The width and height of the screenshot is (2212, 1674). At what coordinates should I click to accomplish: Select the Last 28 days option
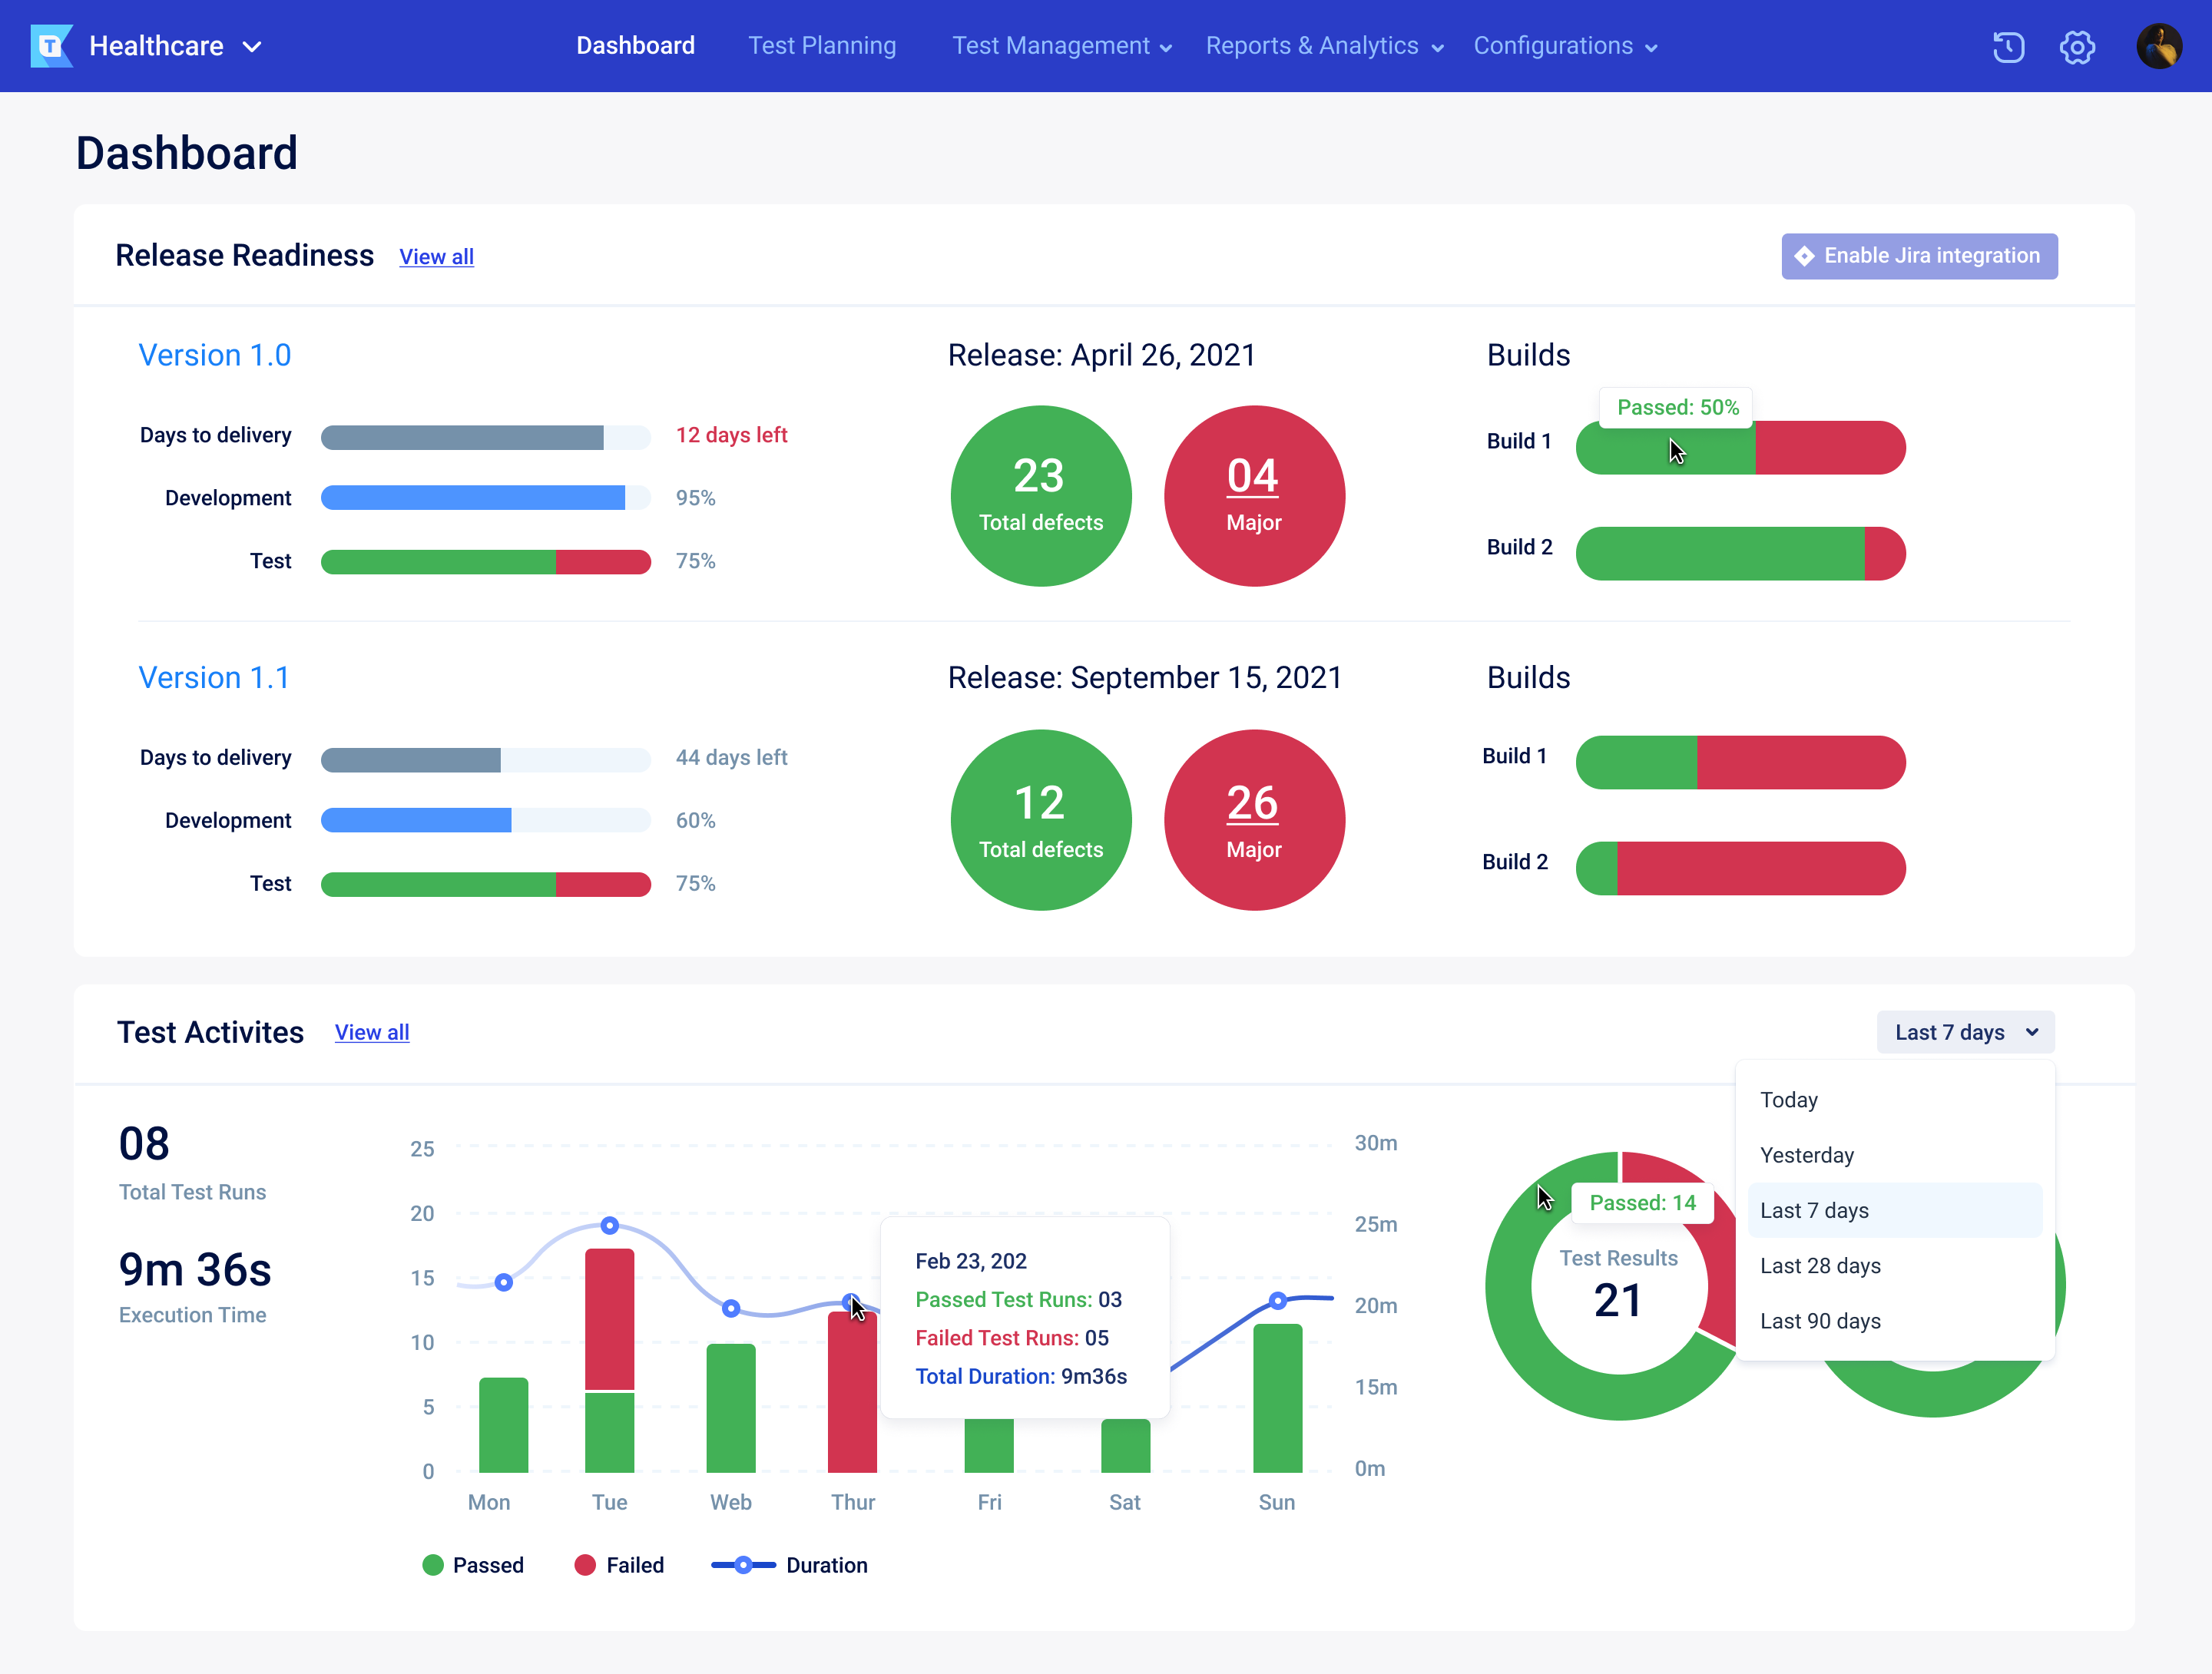[x=1820, y=1265]
